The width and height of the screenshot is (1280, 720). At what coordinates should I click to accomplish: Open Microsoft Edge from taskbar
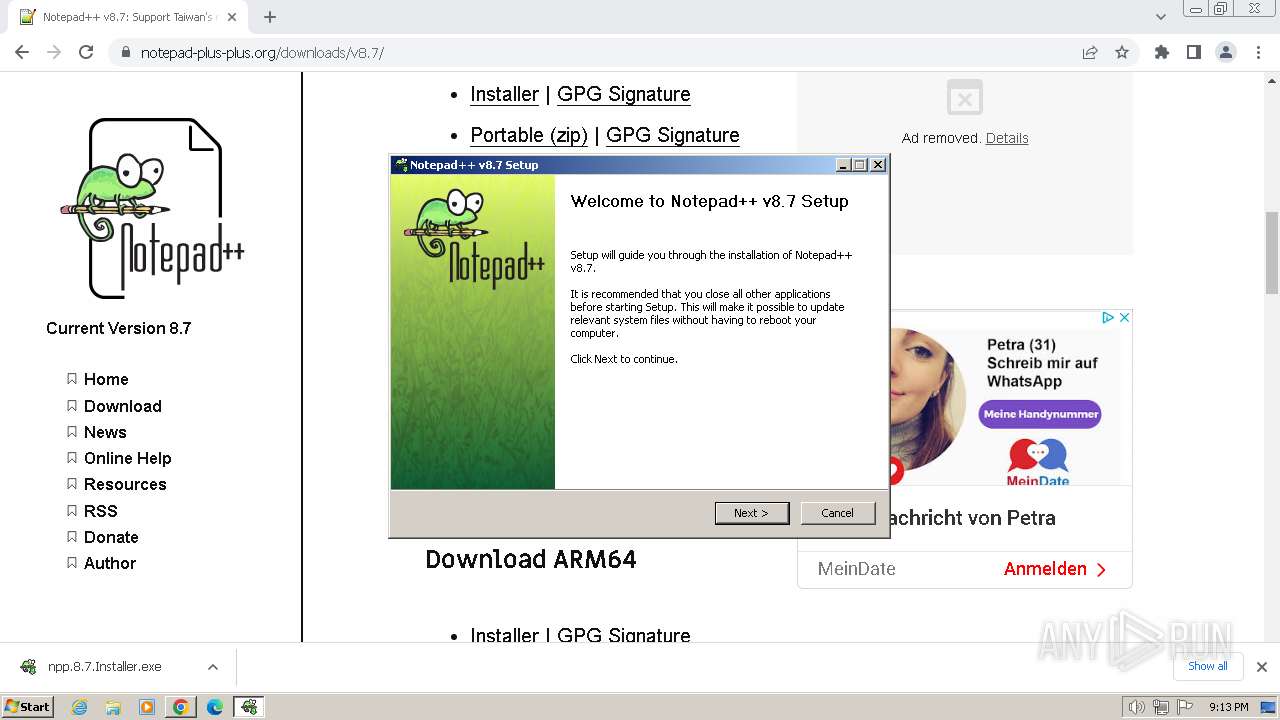point(215,707)
